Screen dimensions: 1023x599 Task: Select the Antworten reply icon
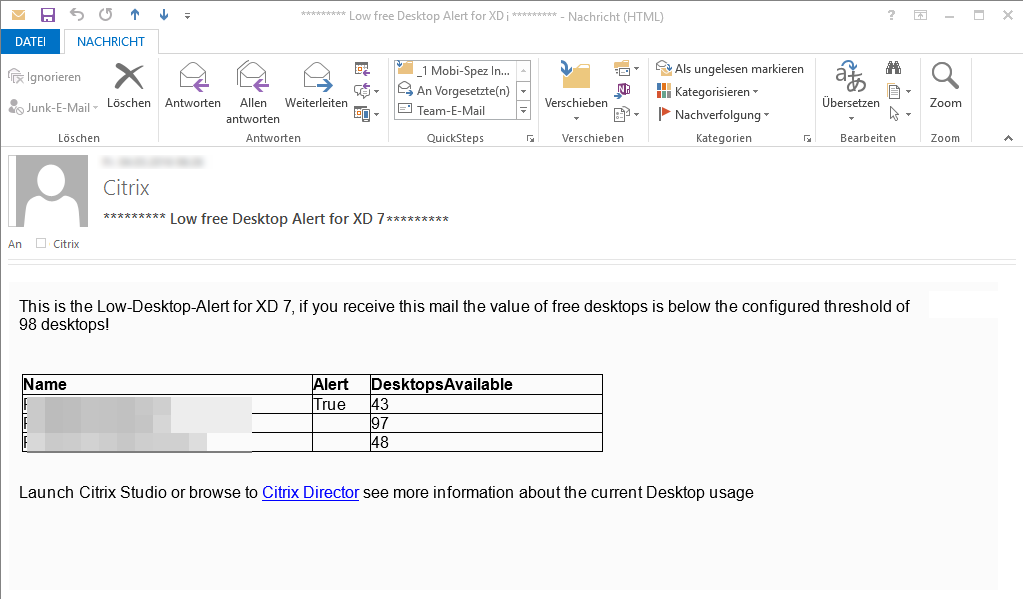pyautogui.click(x=192, y=82)
